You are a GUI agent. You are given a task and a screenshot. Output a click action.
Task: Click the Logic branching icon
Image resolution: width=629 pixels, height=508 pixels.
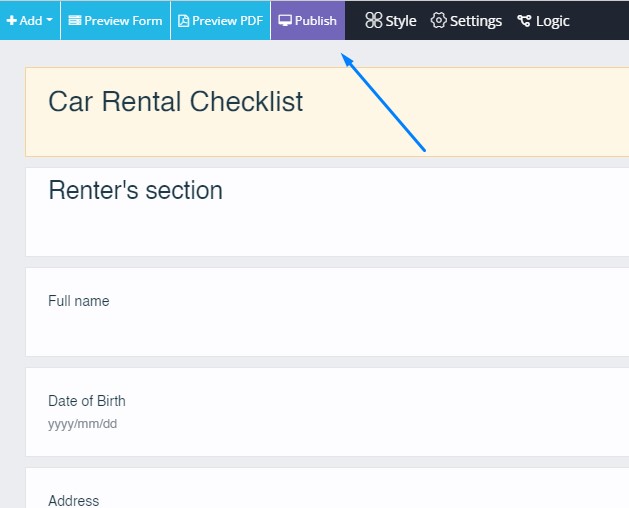pos(524,21)
